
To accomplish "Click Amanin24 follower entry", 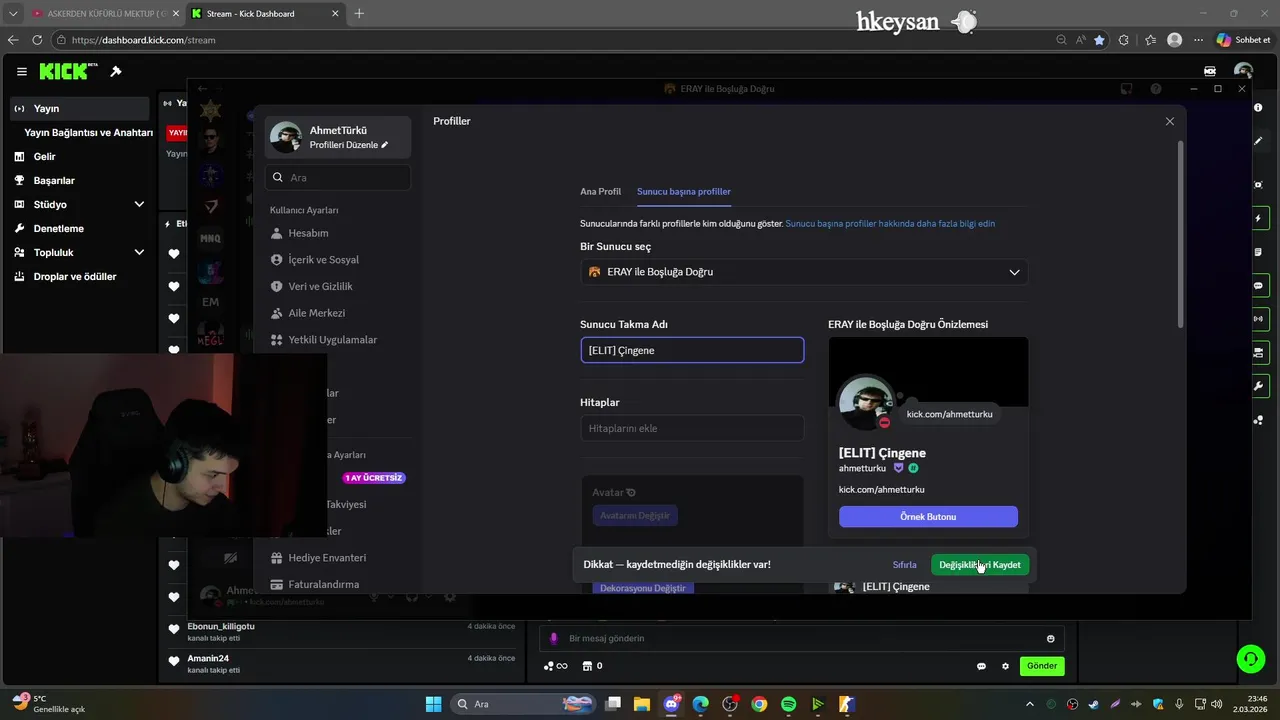I will [343, 664].
